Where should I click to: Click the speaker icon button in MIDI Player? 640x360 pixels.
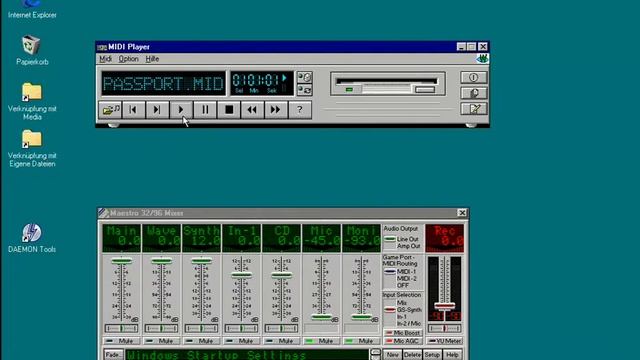point(473,93)
